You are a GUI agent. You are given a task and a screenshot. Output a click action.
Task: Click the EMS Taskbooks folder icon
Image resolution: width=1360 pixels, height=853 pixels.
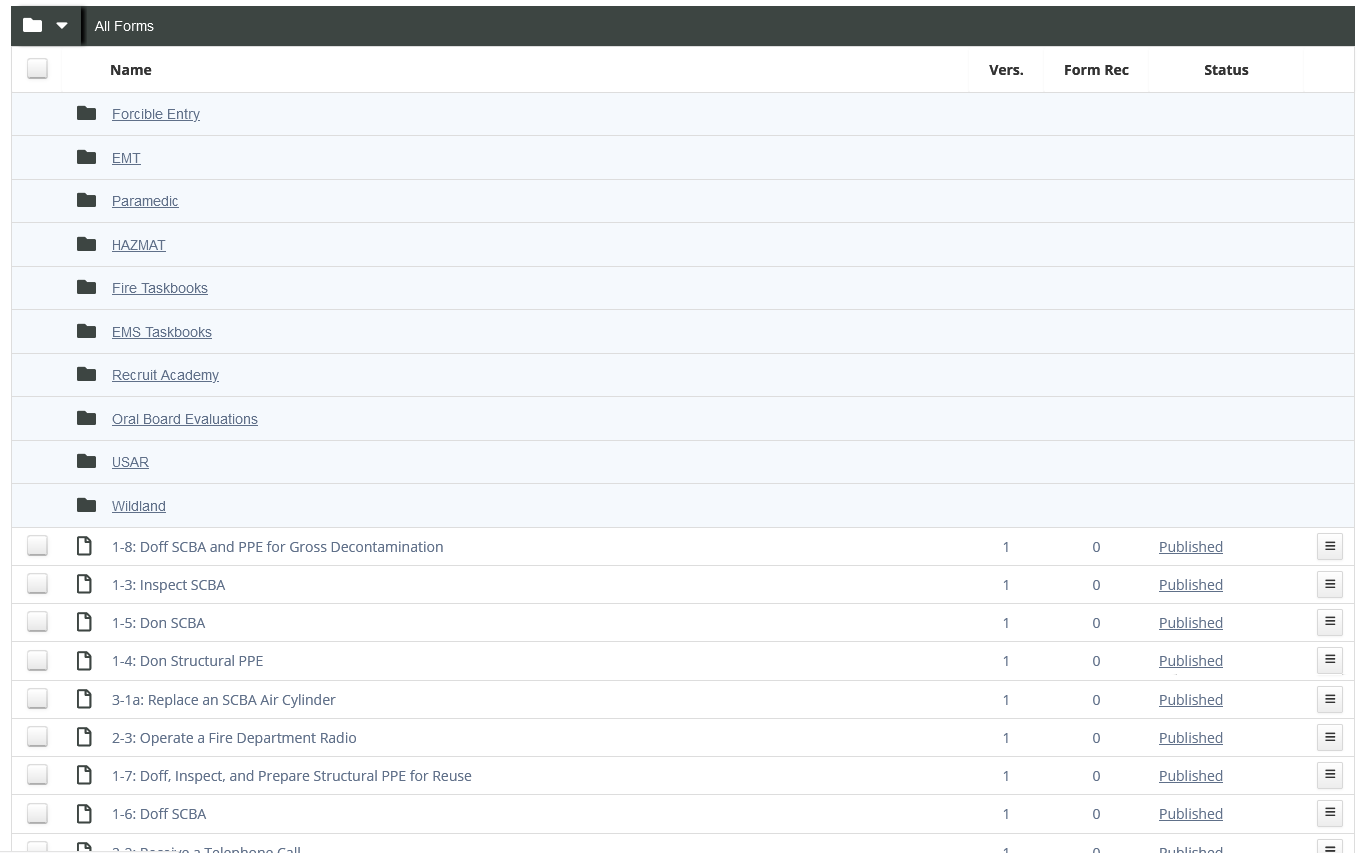87,331
